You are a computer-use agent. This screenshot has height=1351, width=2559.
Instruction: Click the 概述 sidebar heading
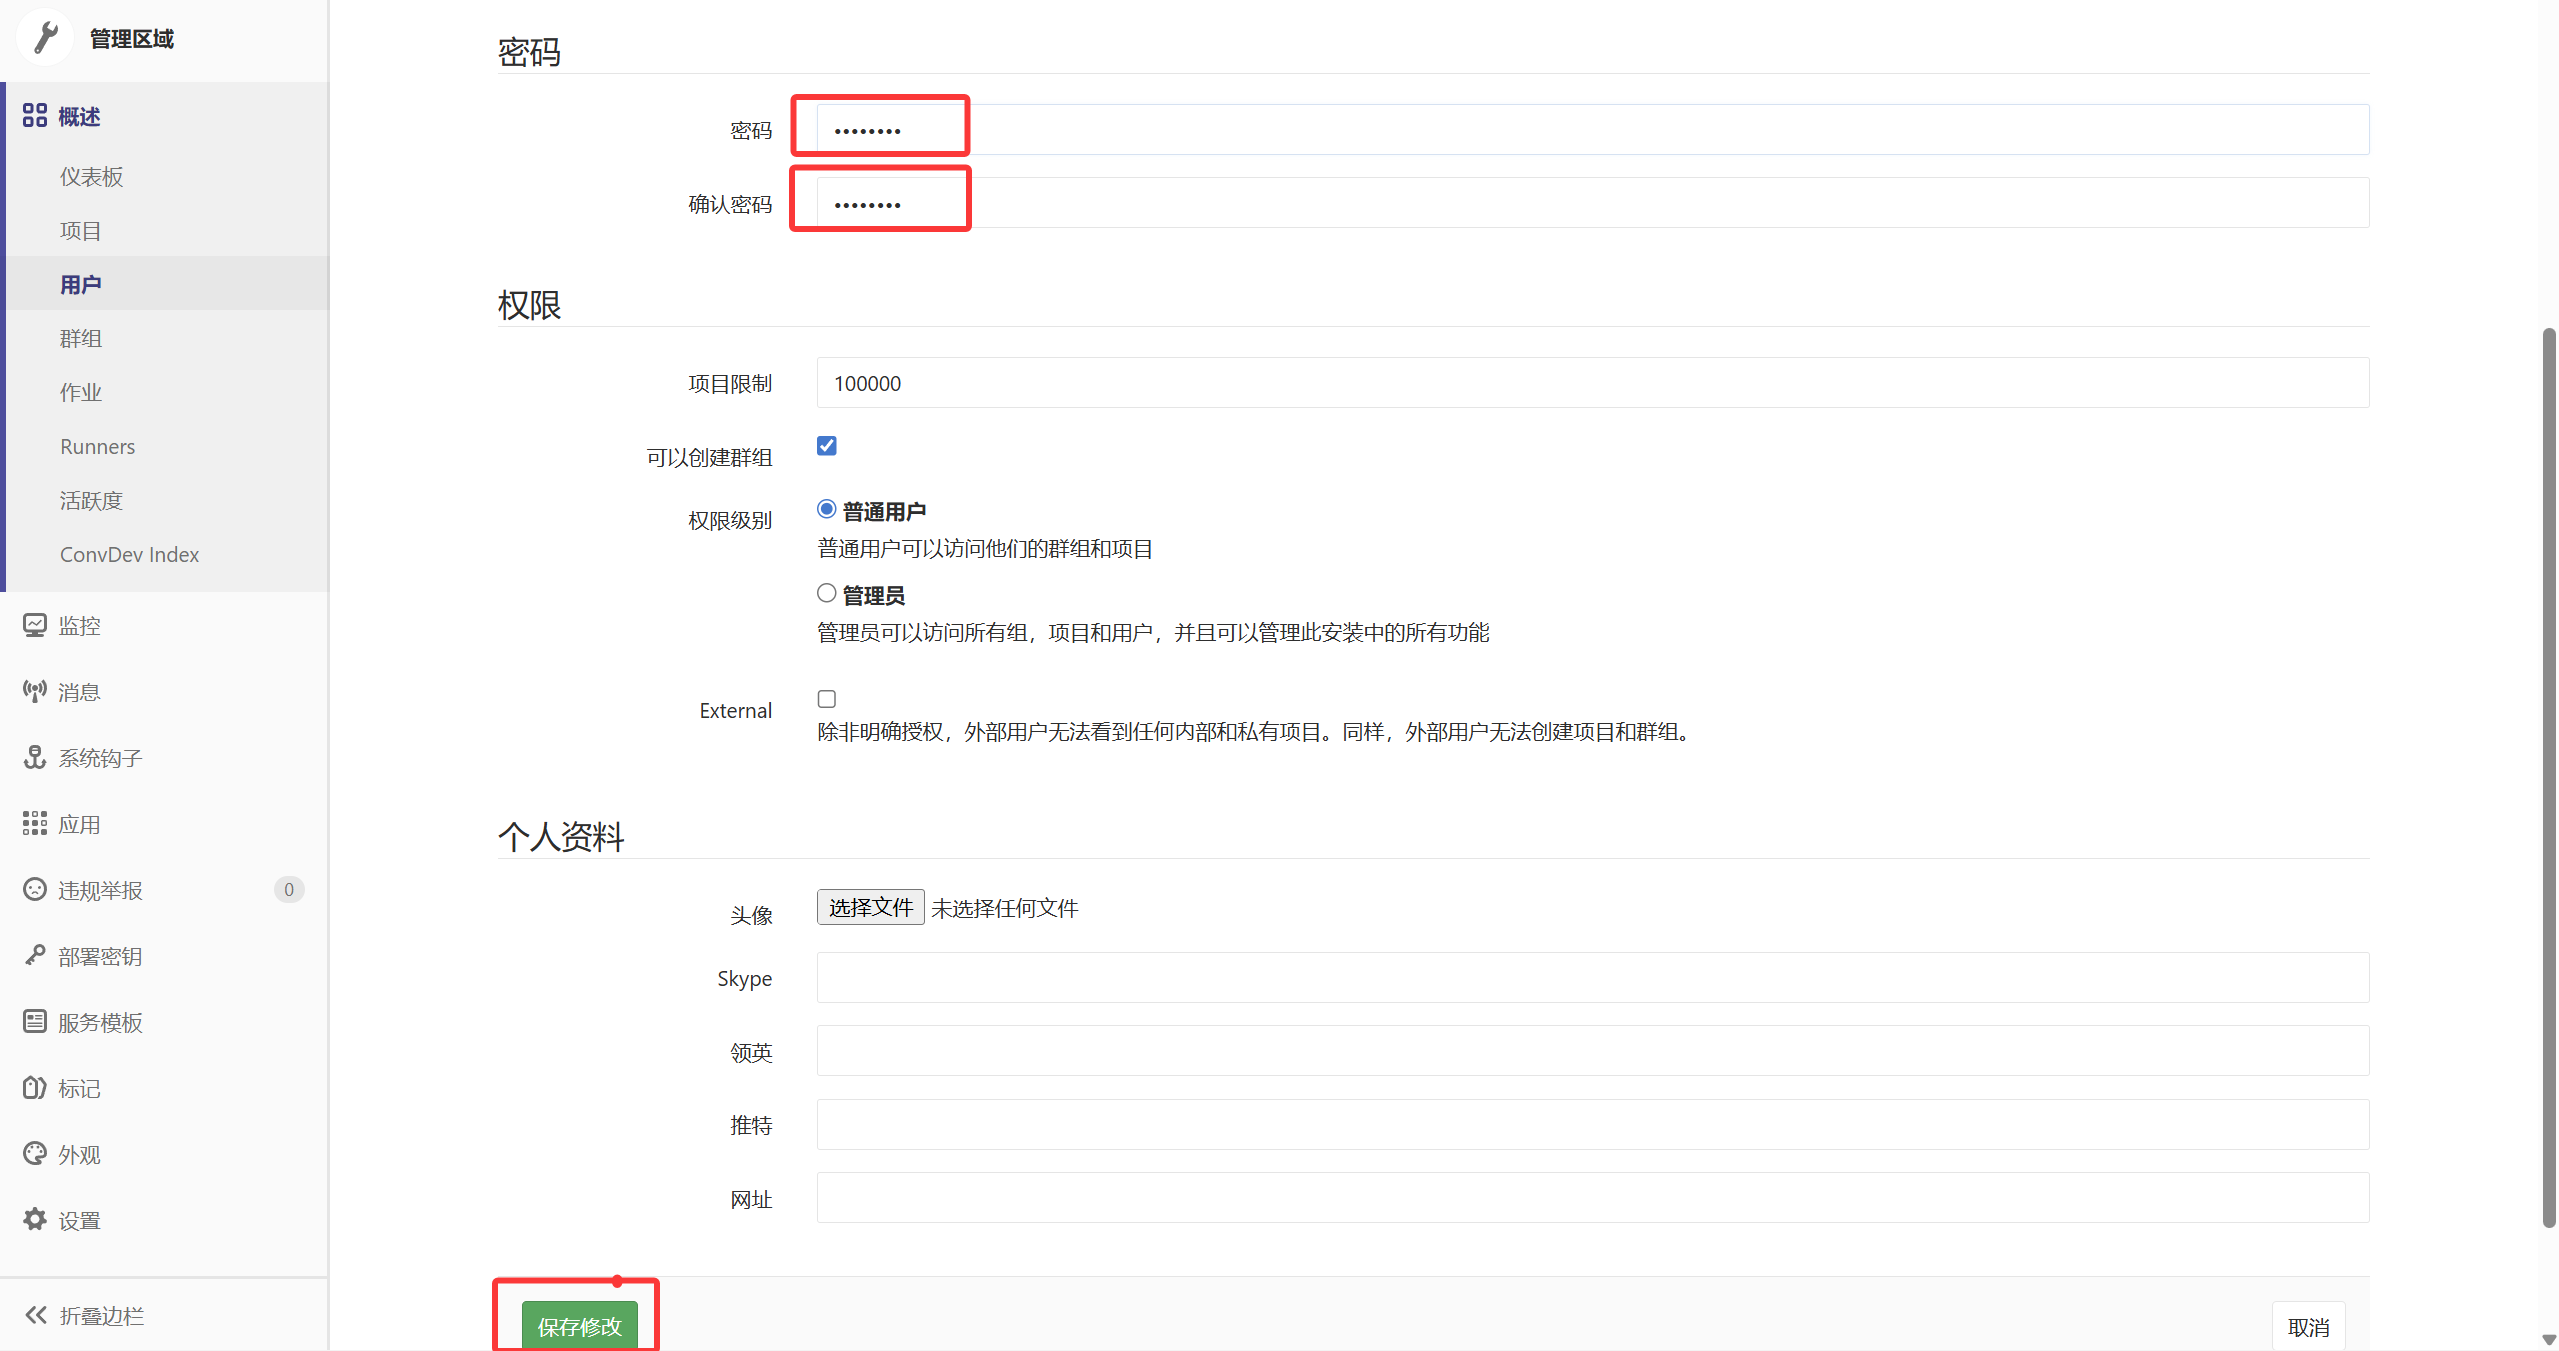79,117
